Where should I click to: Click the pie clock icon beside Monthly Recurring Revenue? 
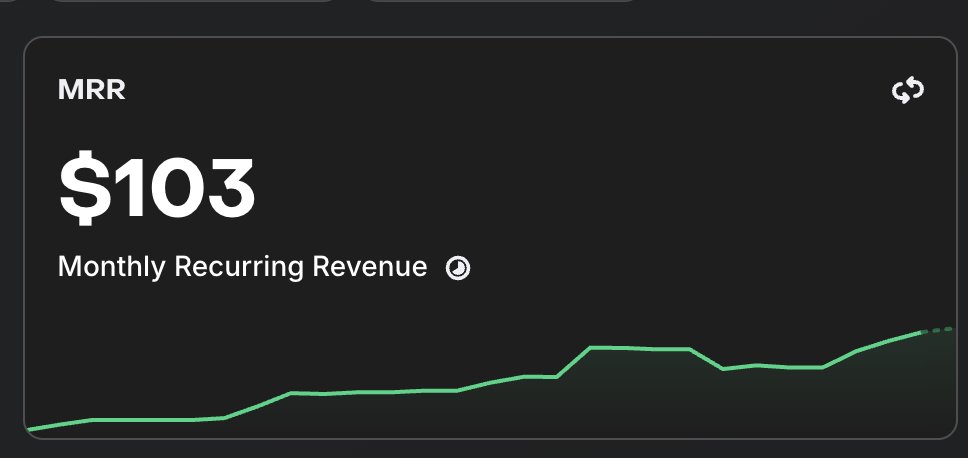(x=458, y=269)
